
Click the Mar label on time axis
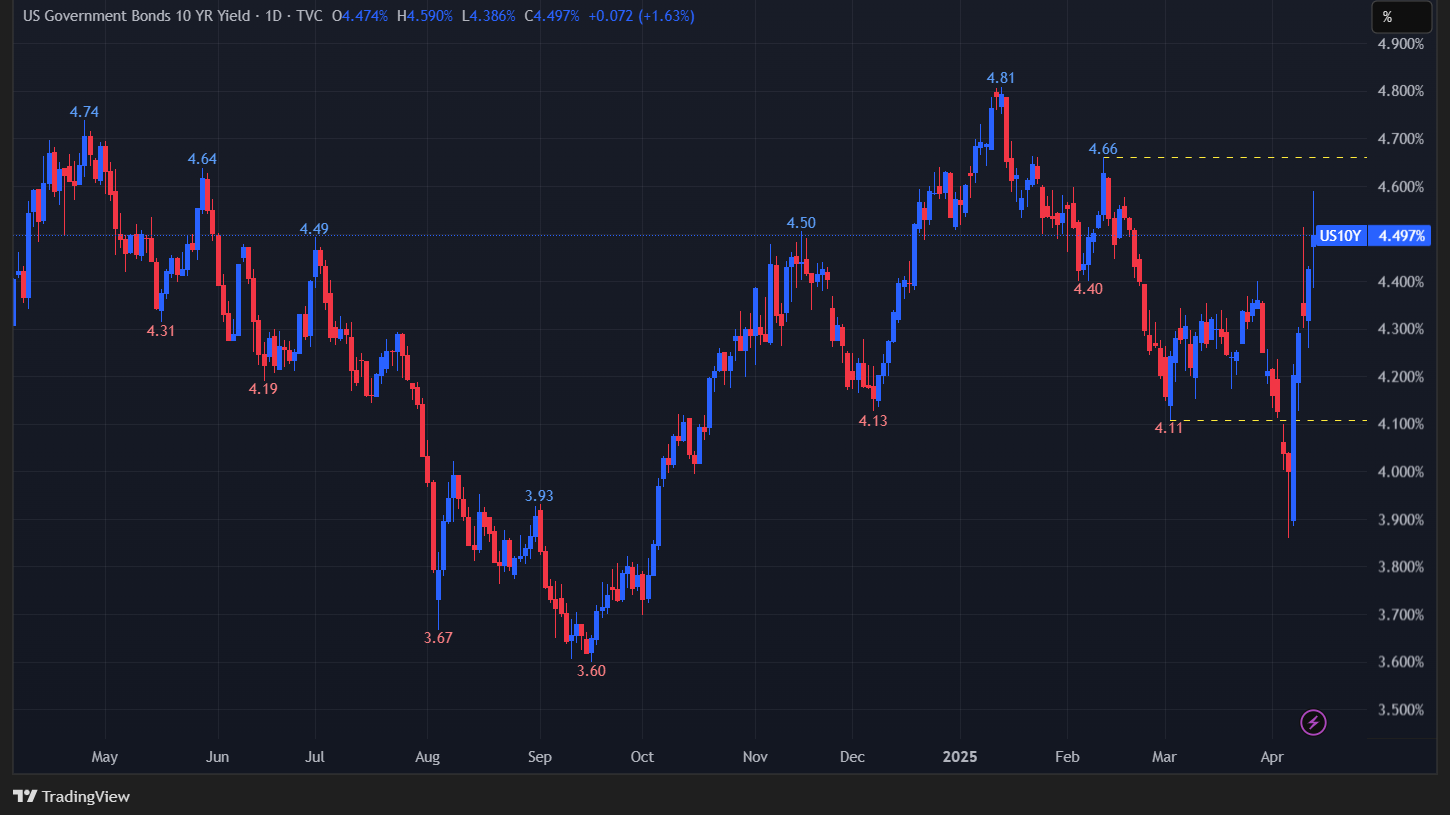pyautogui.click(x=1166, y=757)
